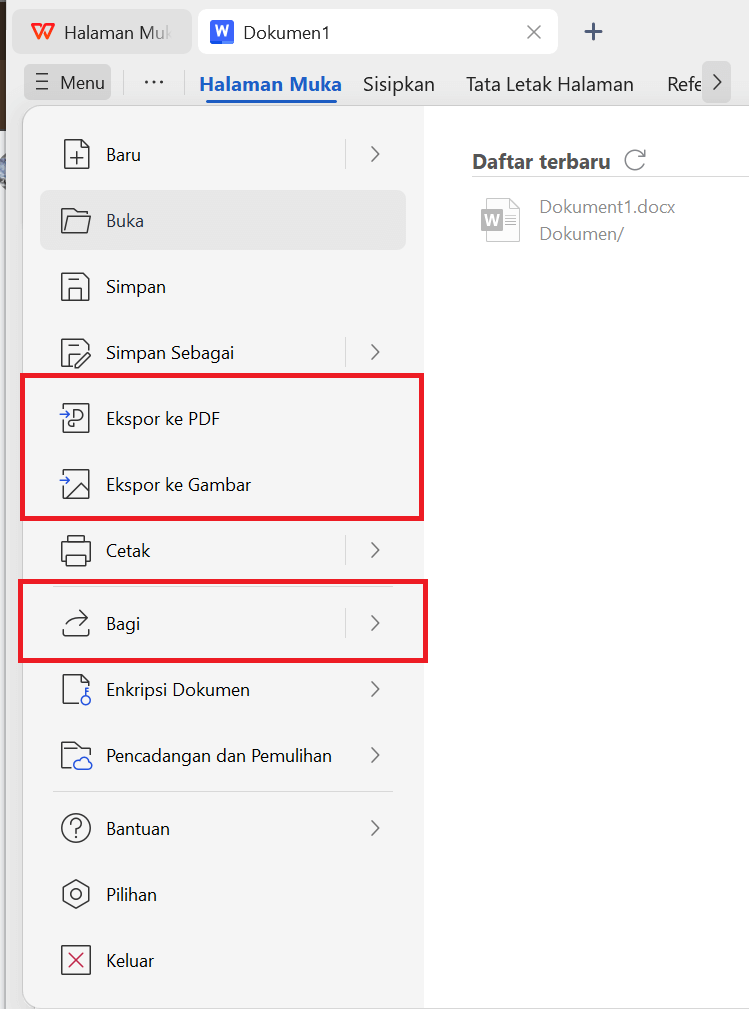Click the WPS logo on home tab
This screenshot has height=1009, width=749.
click(43, 32)
